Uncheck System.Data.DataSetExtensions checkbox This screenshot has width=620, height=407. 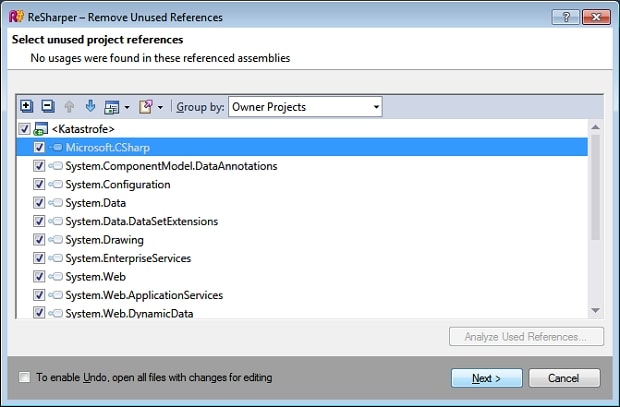pyautogui.click(x=39, y=221)
